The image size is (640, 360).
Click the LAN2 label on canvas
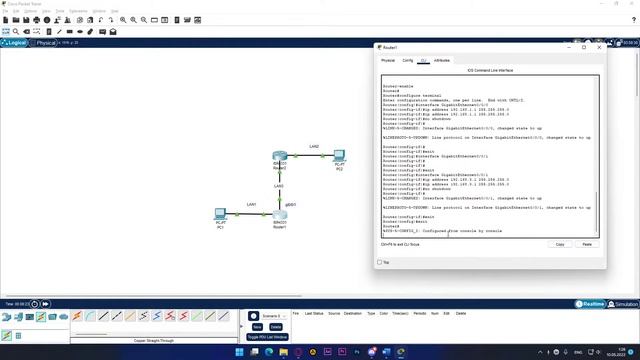[314, 146]
